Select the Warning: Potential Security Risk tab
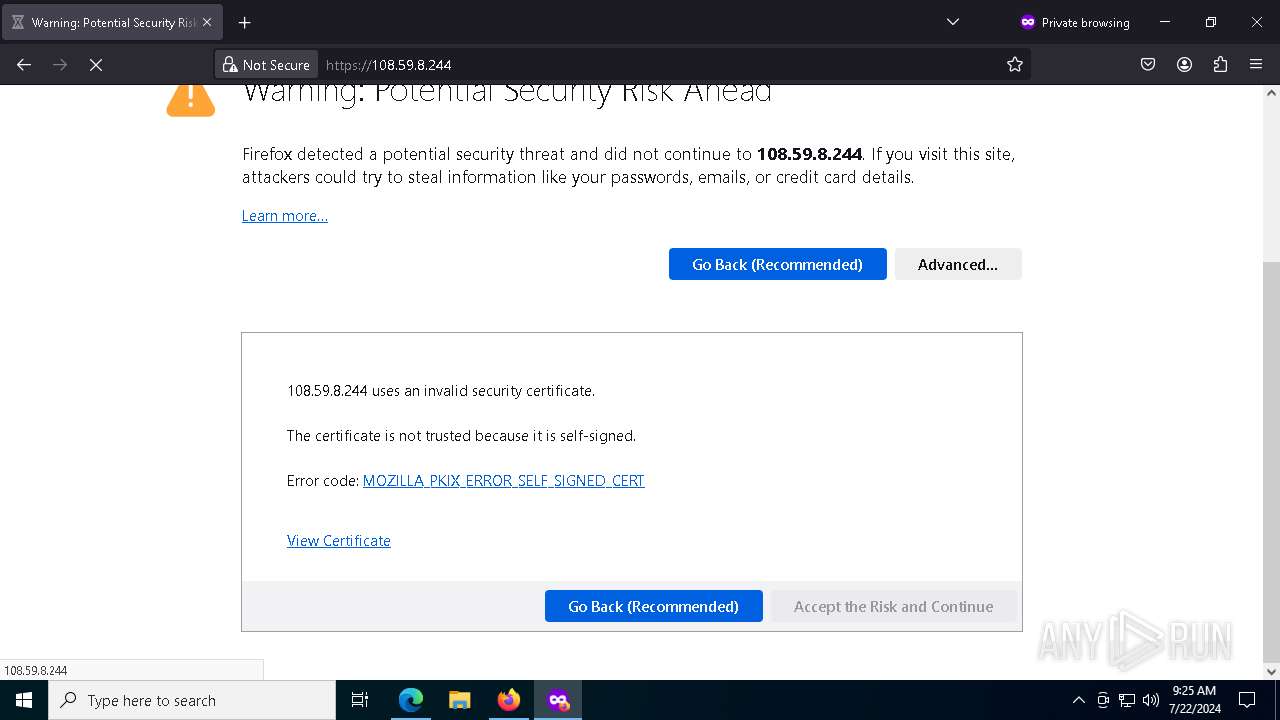Viewport: 1280px width, 720px height. pos(111,22)
